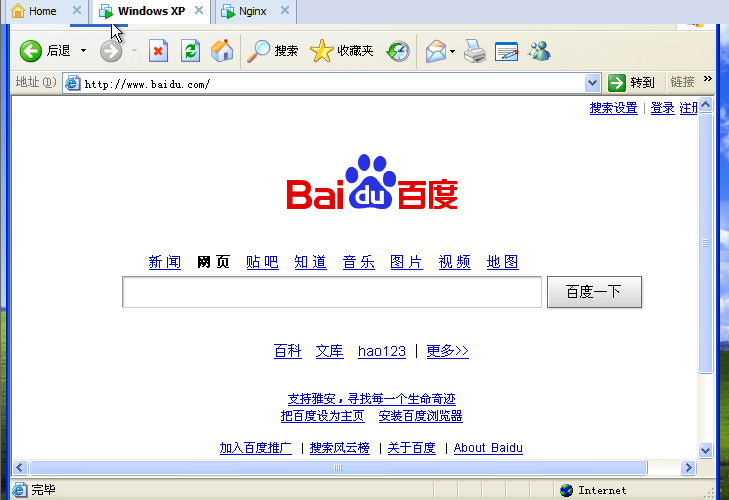Click the vertical scrollbar thumb
The image size is (729, 500).
(x=705, y=243)
